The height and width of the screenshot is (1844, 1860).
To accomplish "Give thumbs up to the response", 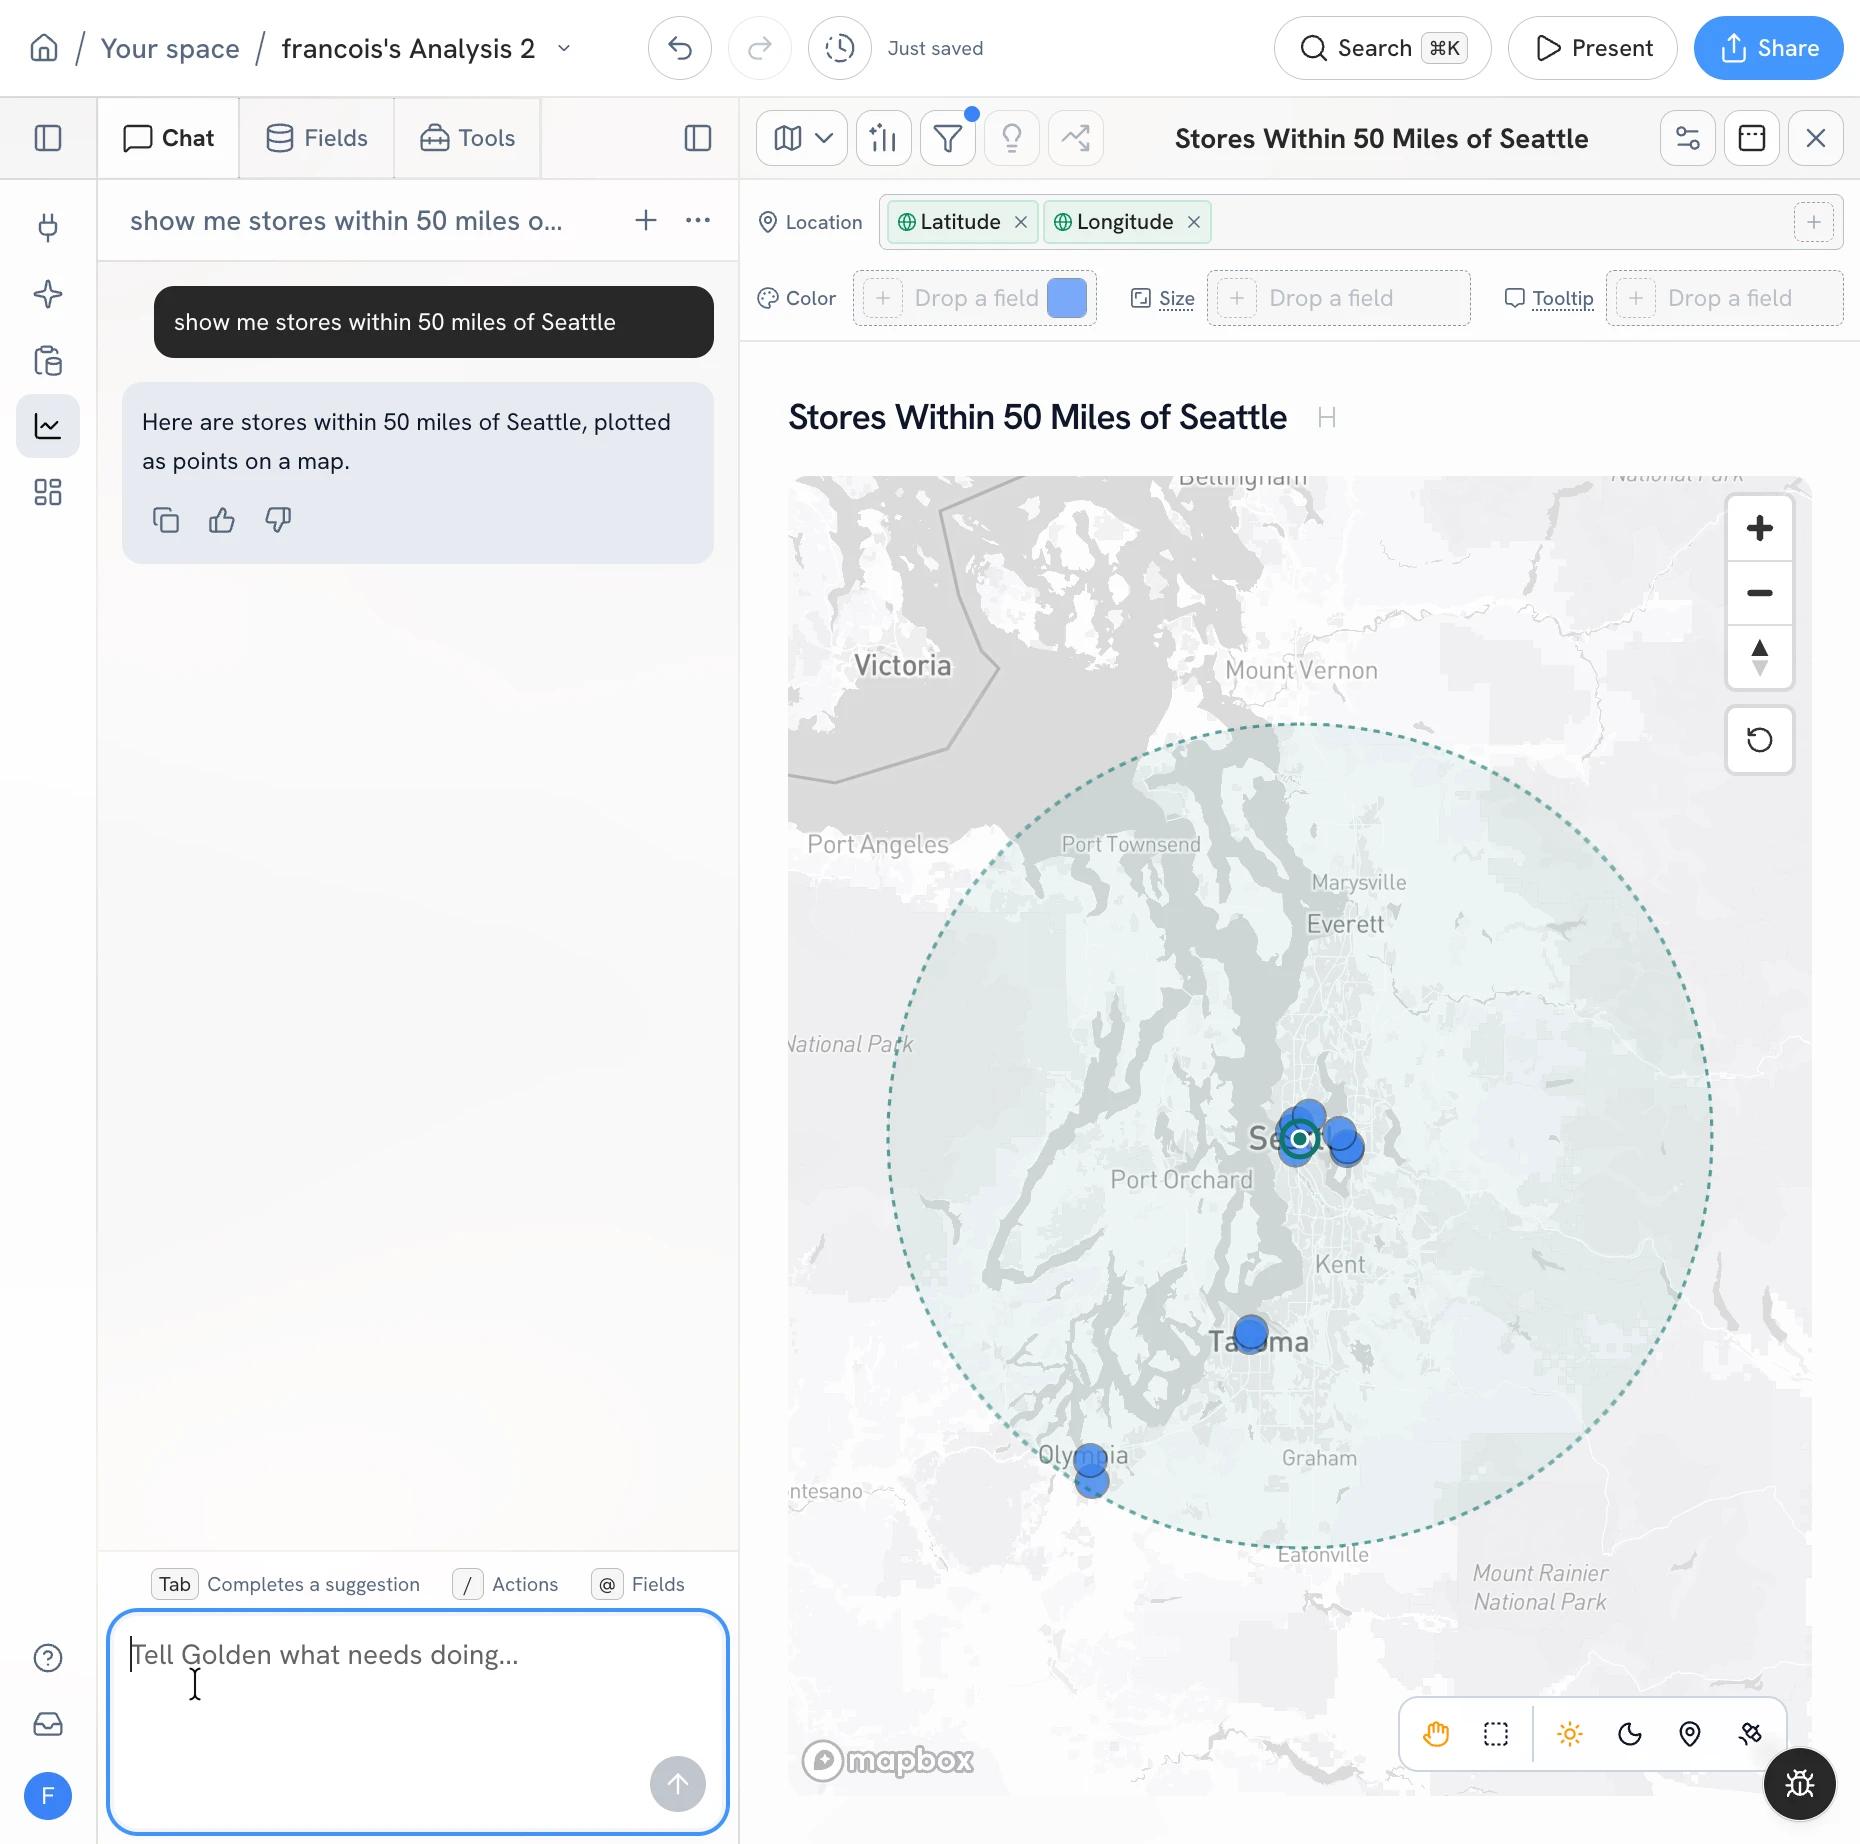I will 222,520.
